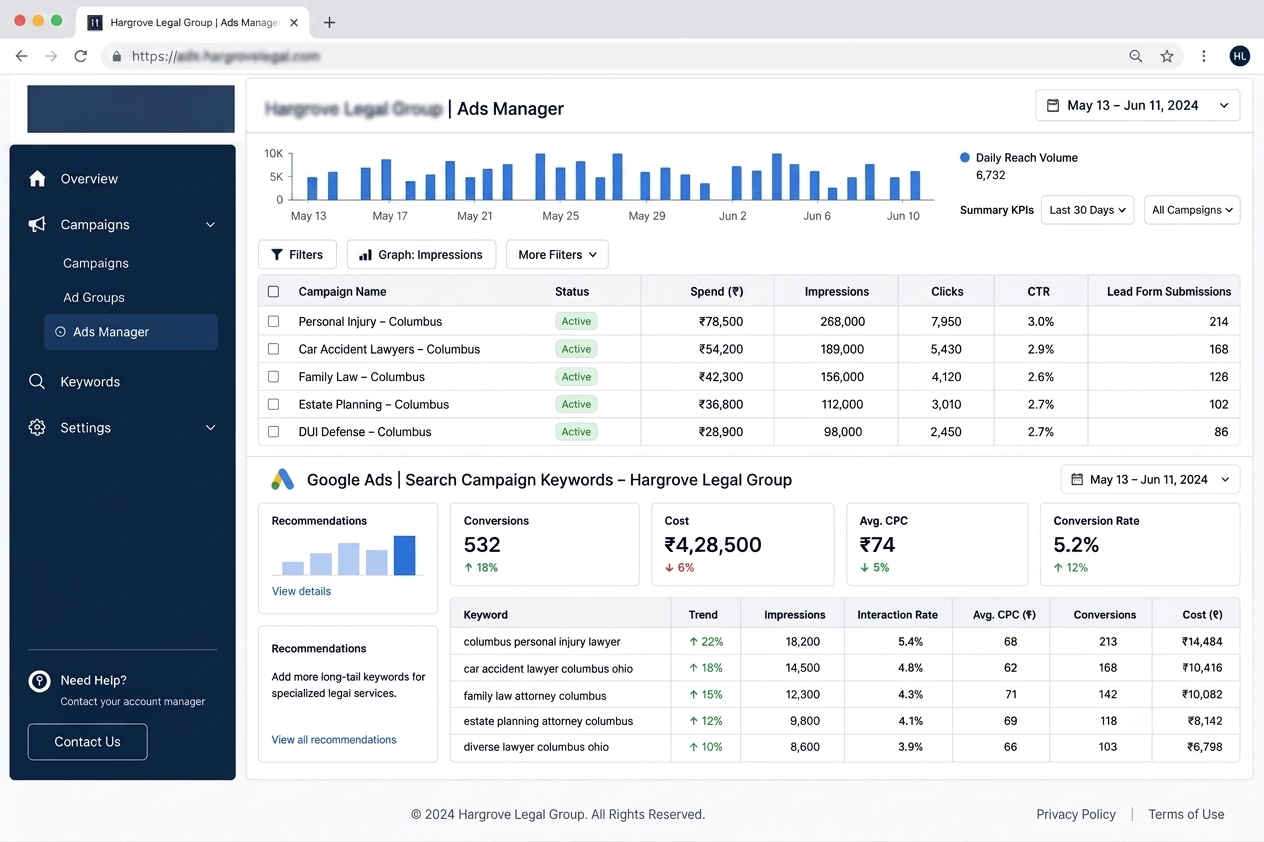
Task: Open View all recommendations link
Action: click(x=334, y=740)
